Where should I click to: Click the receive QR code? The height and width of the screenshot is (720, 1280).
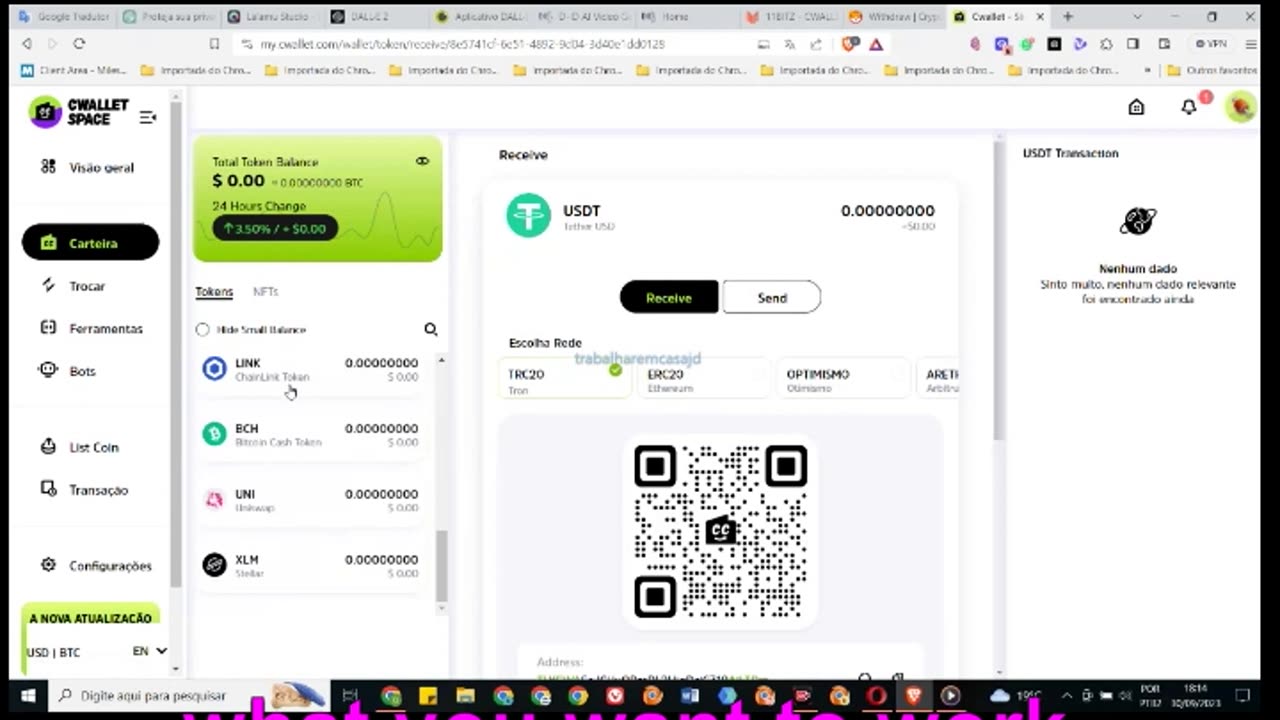tap(720, 531)
